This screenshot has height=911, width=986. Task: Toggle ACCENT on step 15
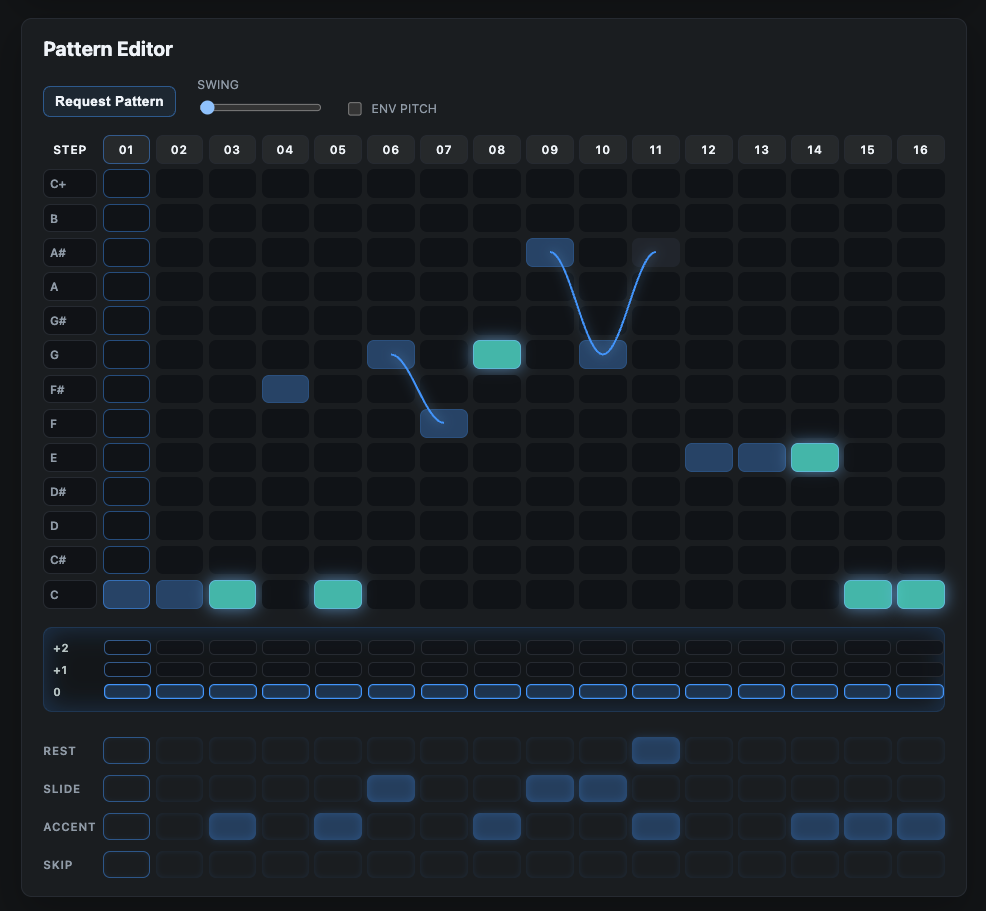(x=868, y=827)
